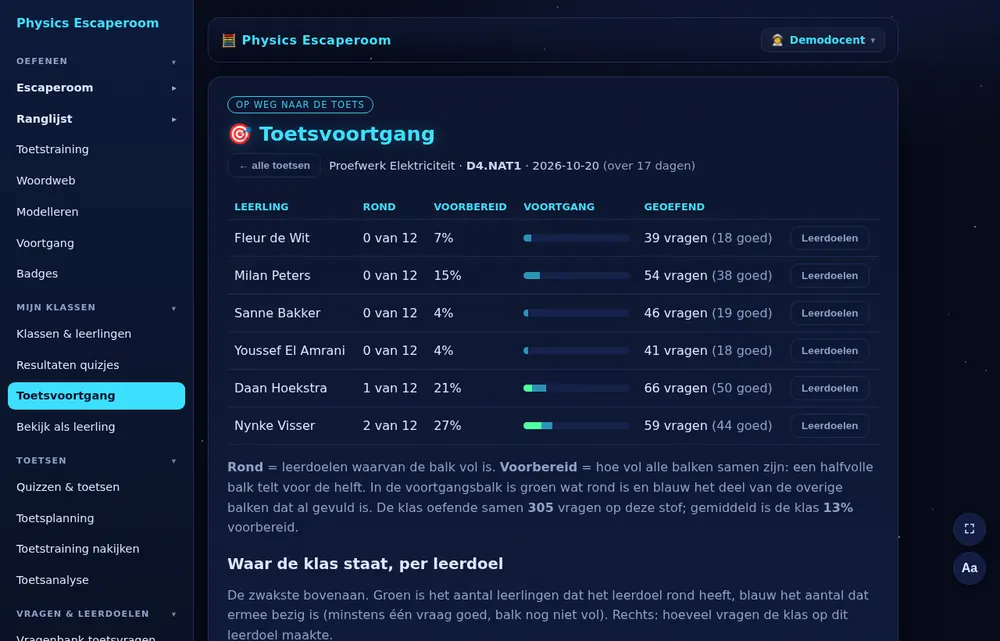
Task: Open Leerdoelen for Youssef El Amrani
Action: (x=829, y=351)
